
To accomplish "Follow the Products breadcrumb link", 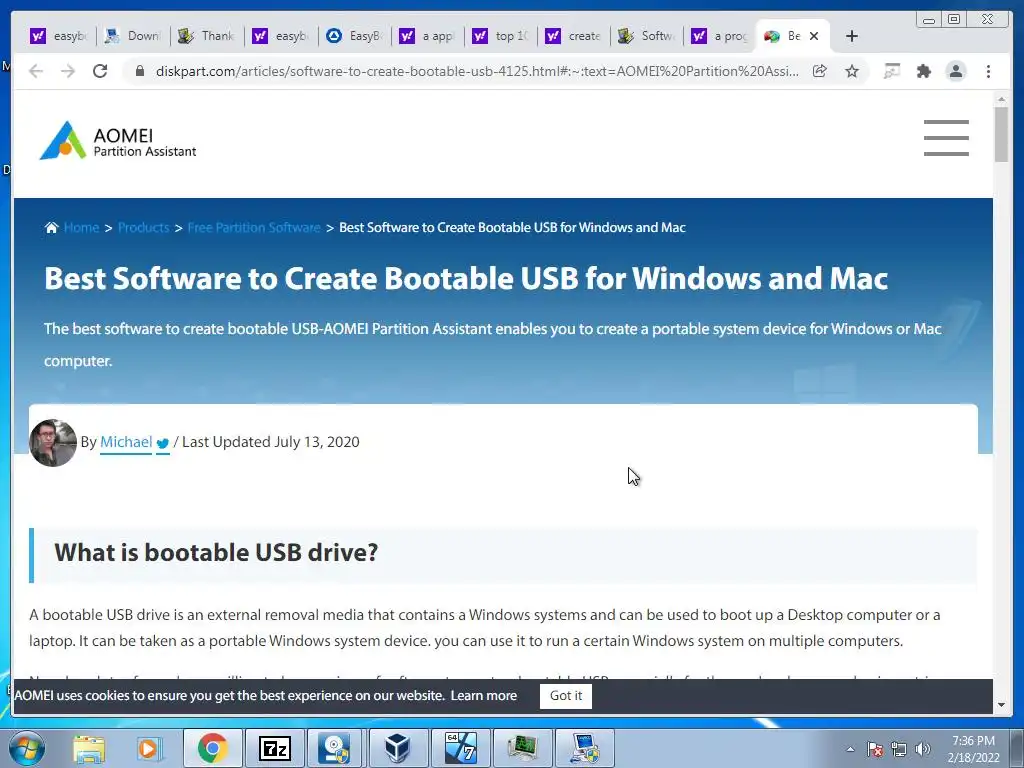I will pos(144,227).
